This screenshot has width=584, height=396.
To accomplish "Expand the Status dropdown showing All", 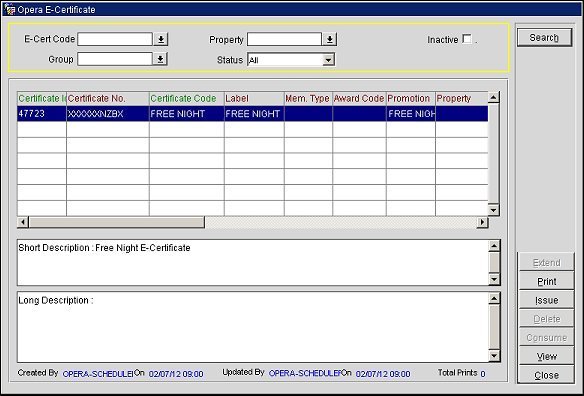I will coord(328,60).
